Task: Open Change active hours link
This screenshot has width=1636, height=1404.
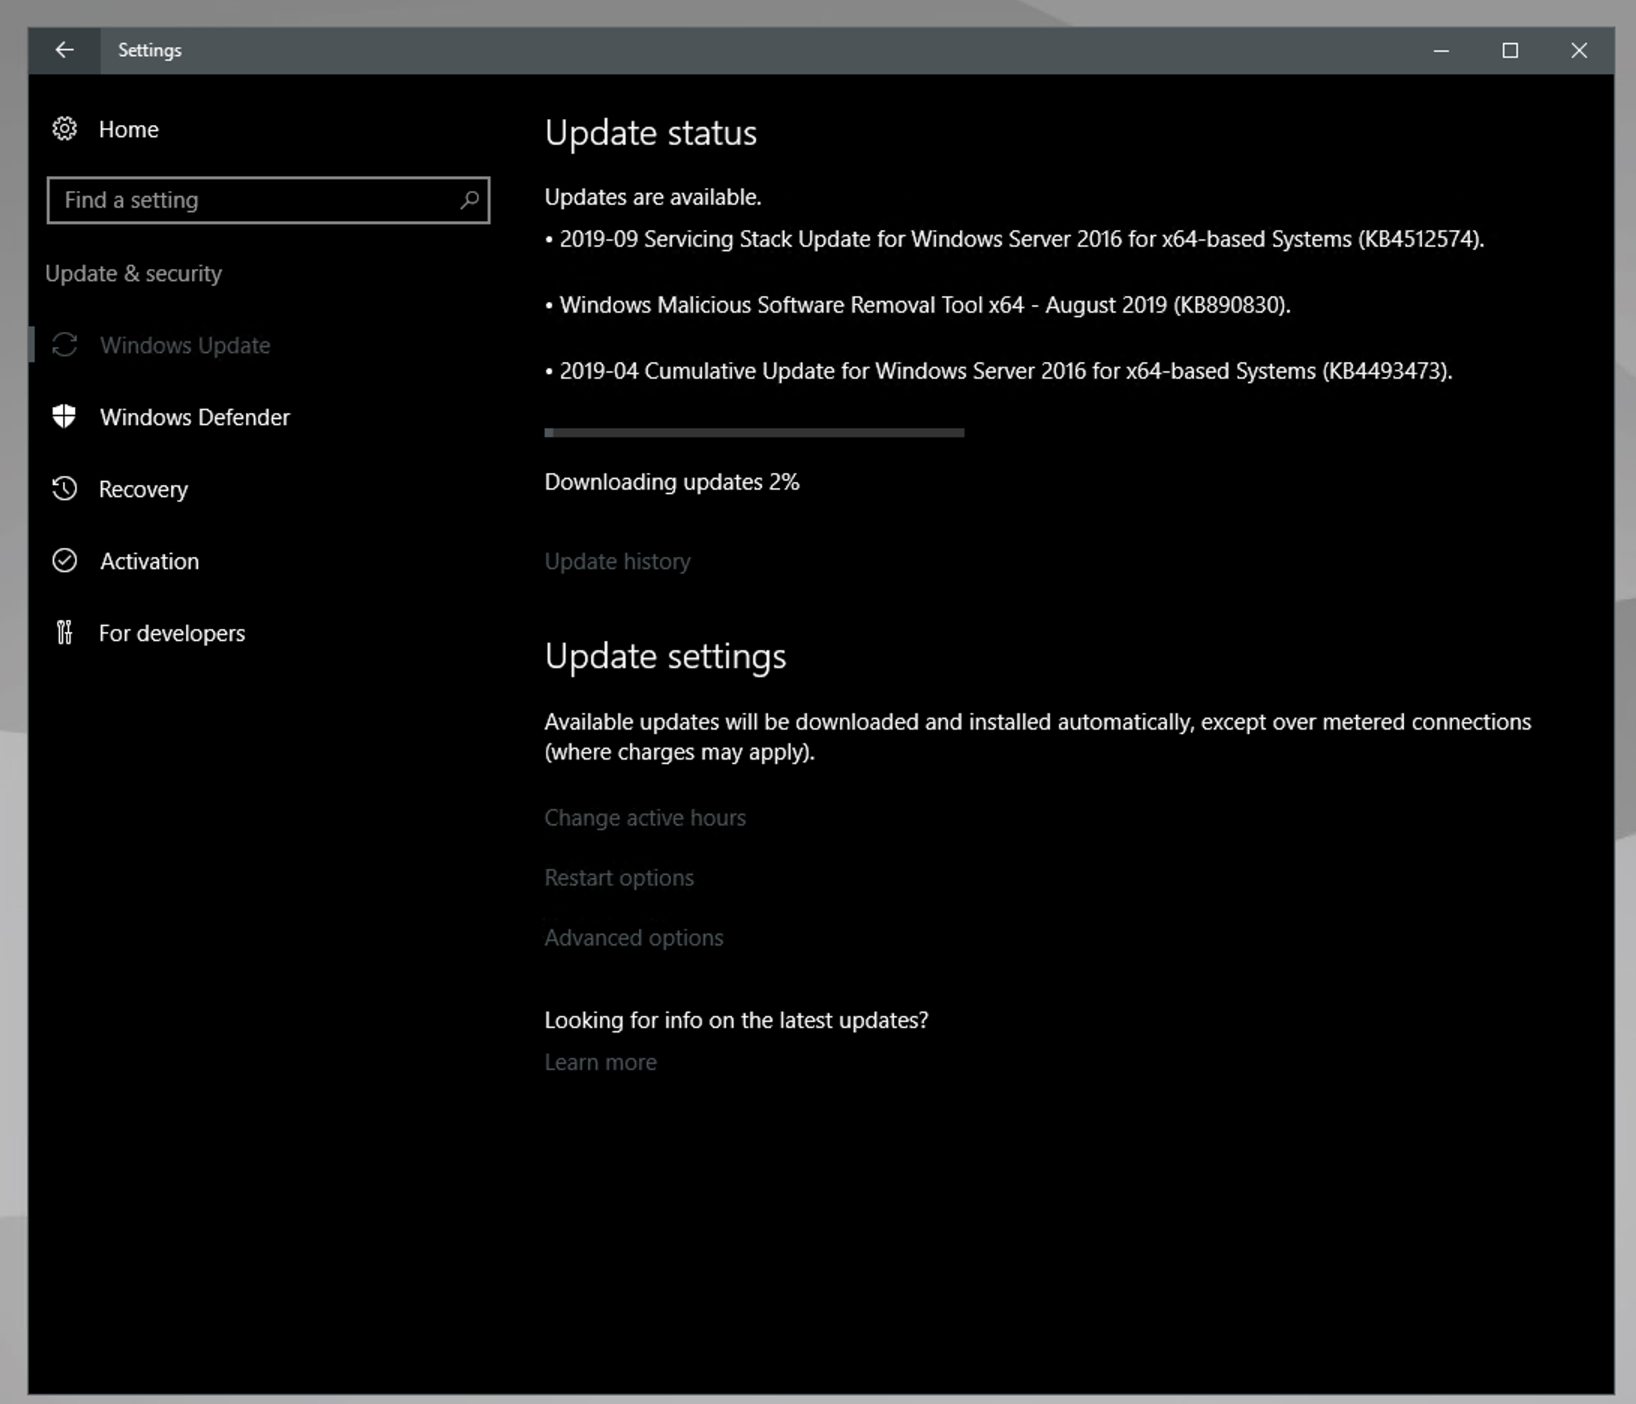Action: 645,817
